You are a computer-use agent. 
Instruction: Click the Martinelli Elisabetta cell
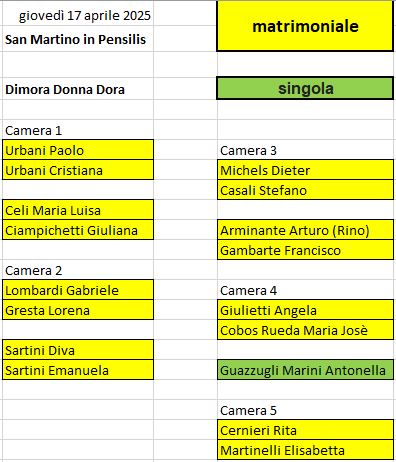(305, 450)
